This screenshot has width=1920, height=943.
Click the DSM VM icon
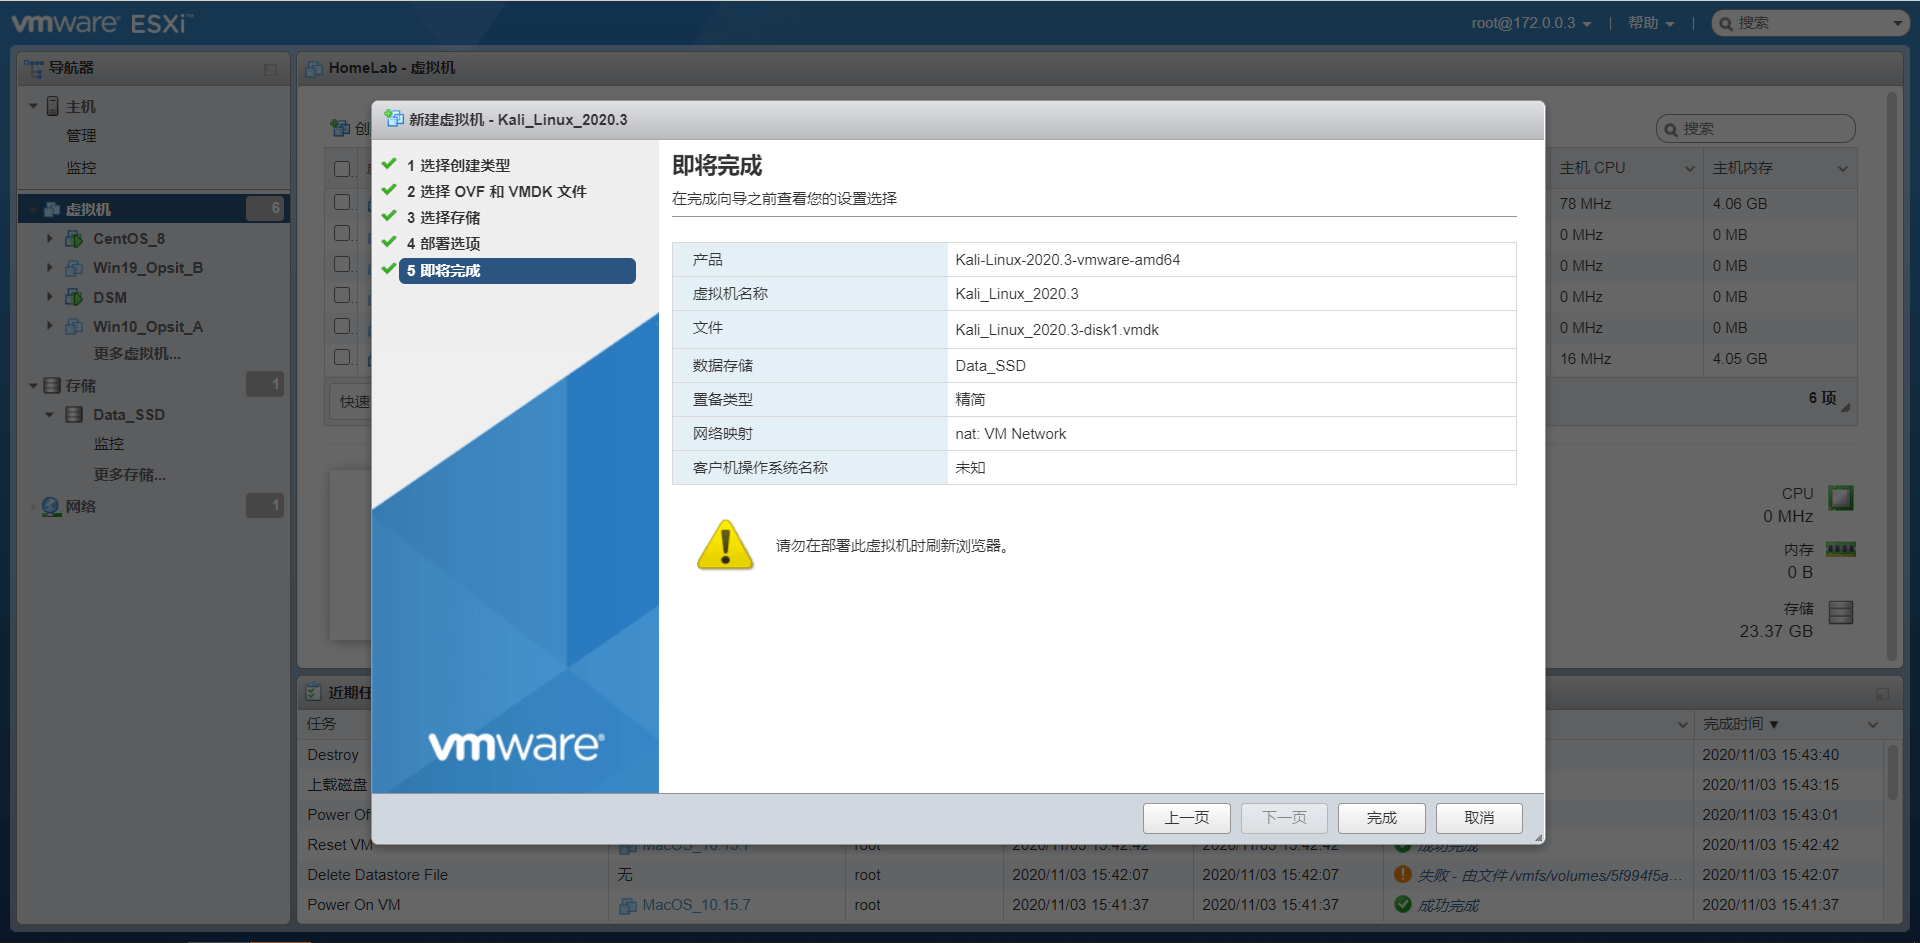pyautogui.click(x=74, y=297)
